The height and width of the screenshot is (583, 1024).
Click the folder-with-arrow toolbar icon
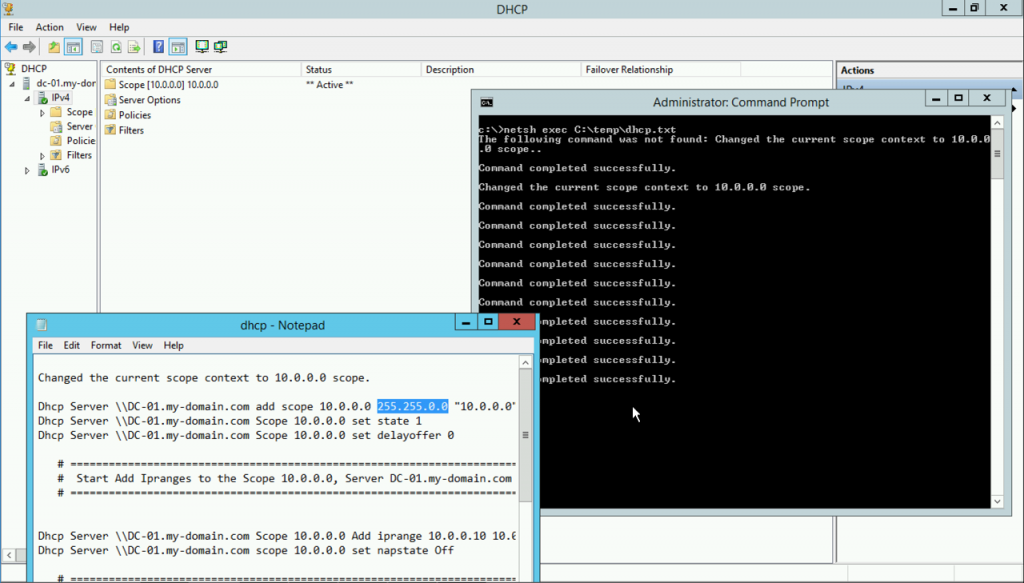coord(56,46)
